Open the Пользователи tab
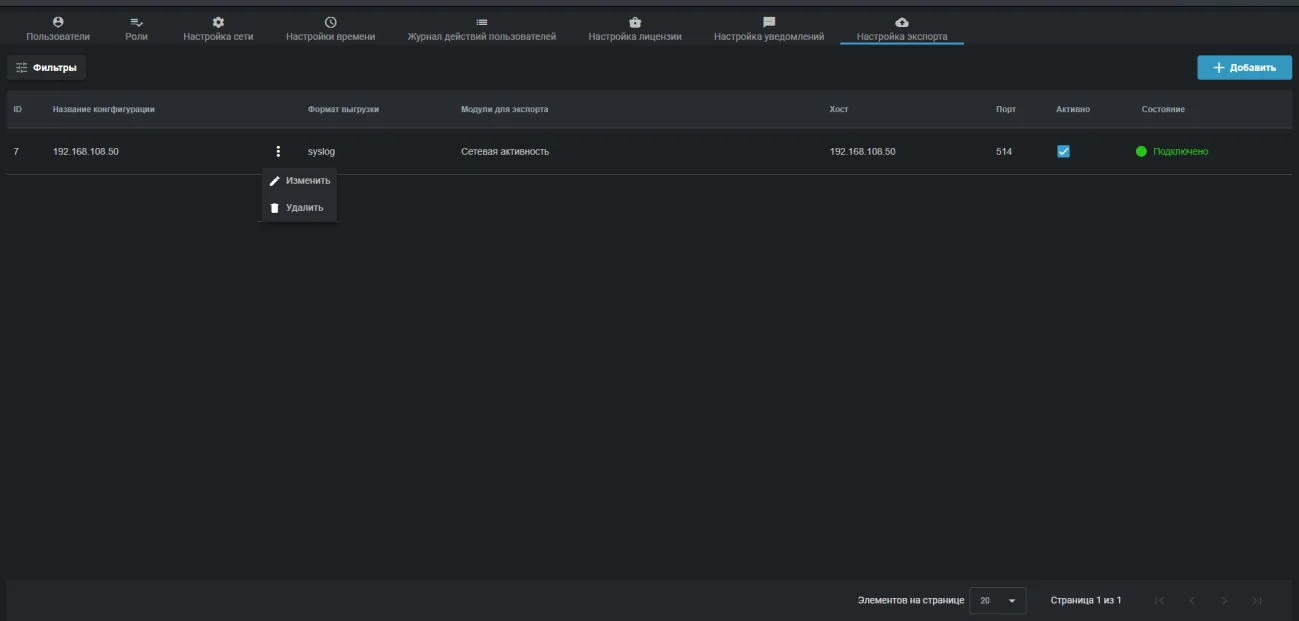This screenshot has height=621, width=1299. tap(58, 29)
